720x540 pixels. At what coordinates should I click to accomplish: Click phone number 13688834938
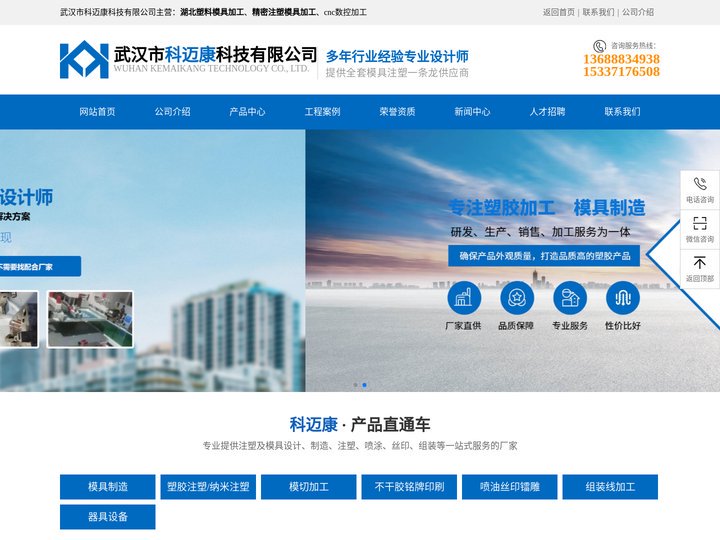pos(621,59)
